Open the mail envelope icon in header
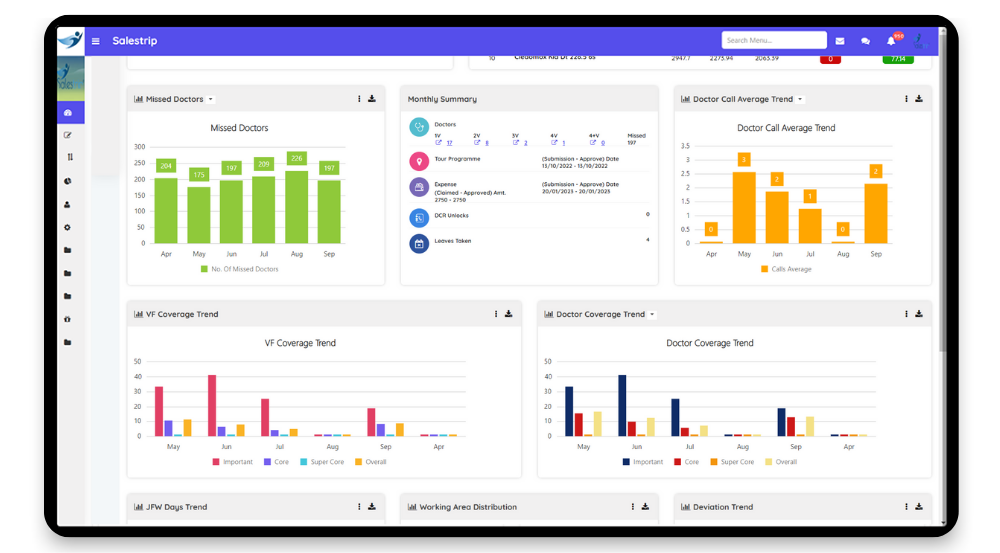Image resolution: width=1000 pixels, height=553 pixels. pyautogui.click(x=840, y=41)
